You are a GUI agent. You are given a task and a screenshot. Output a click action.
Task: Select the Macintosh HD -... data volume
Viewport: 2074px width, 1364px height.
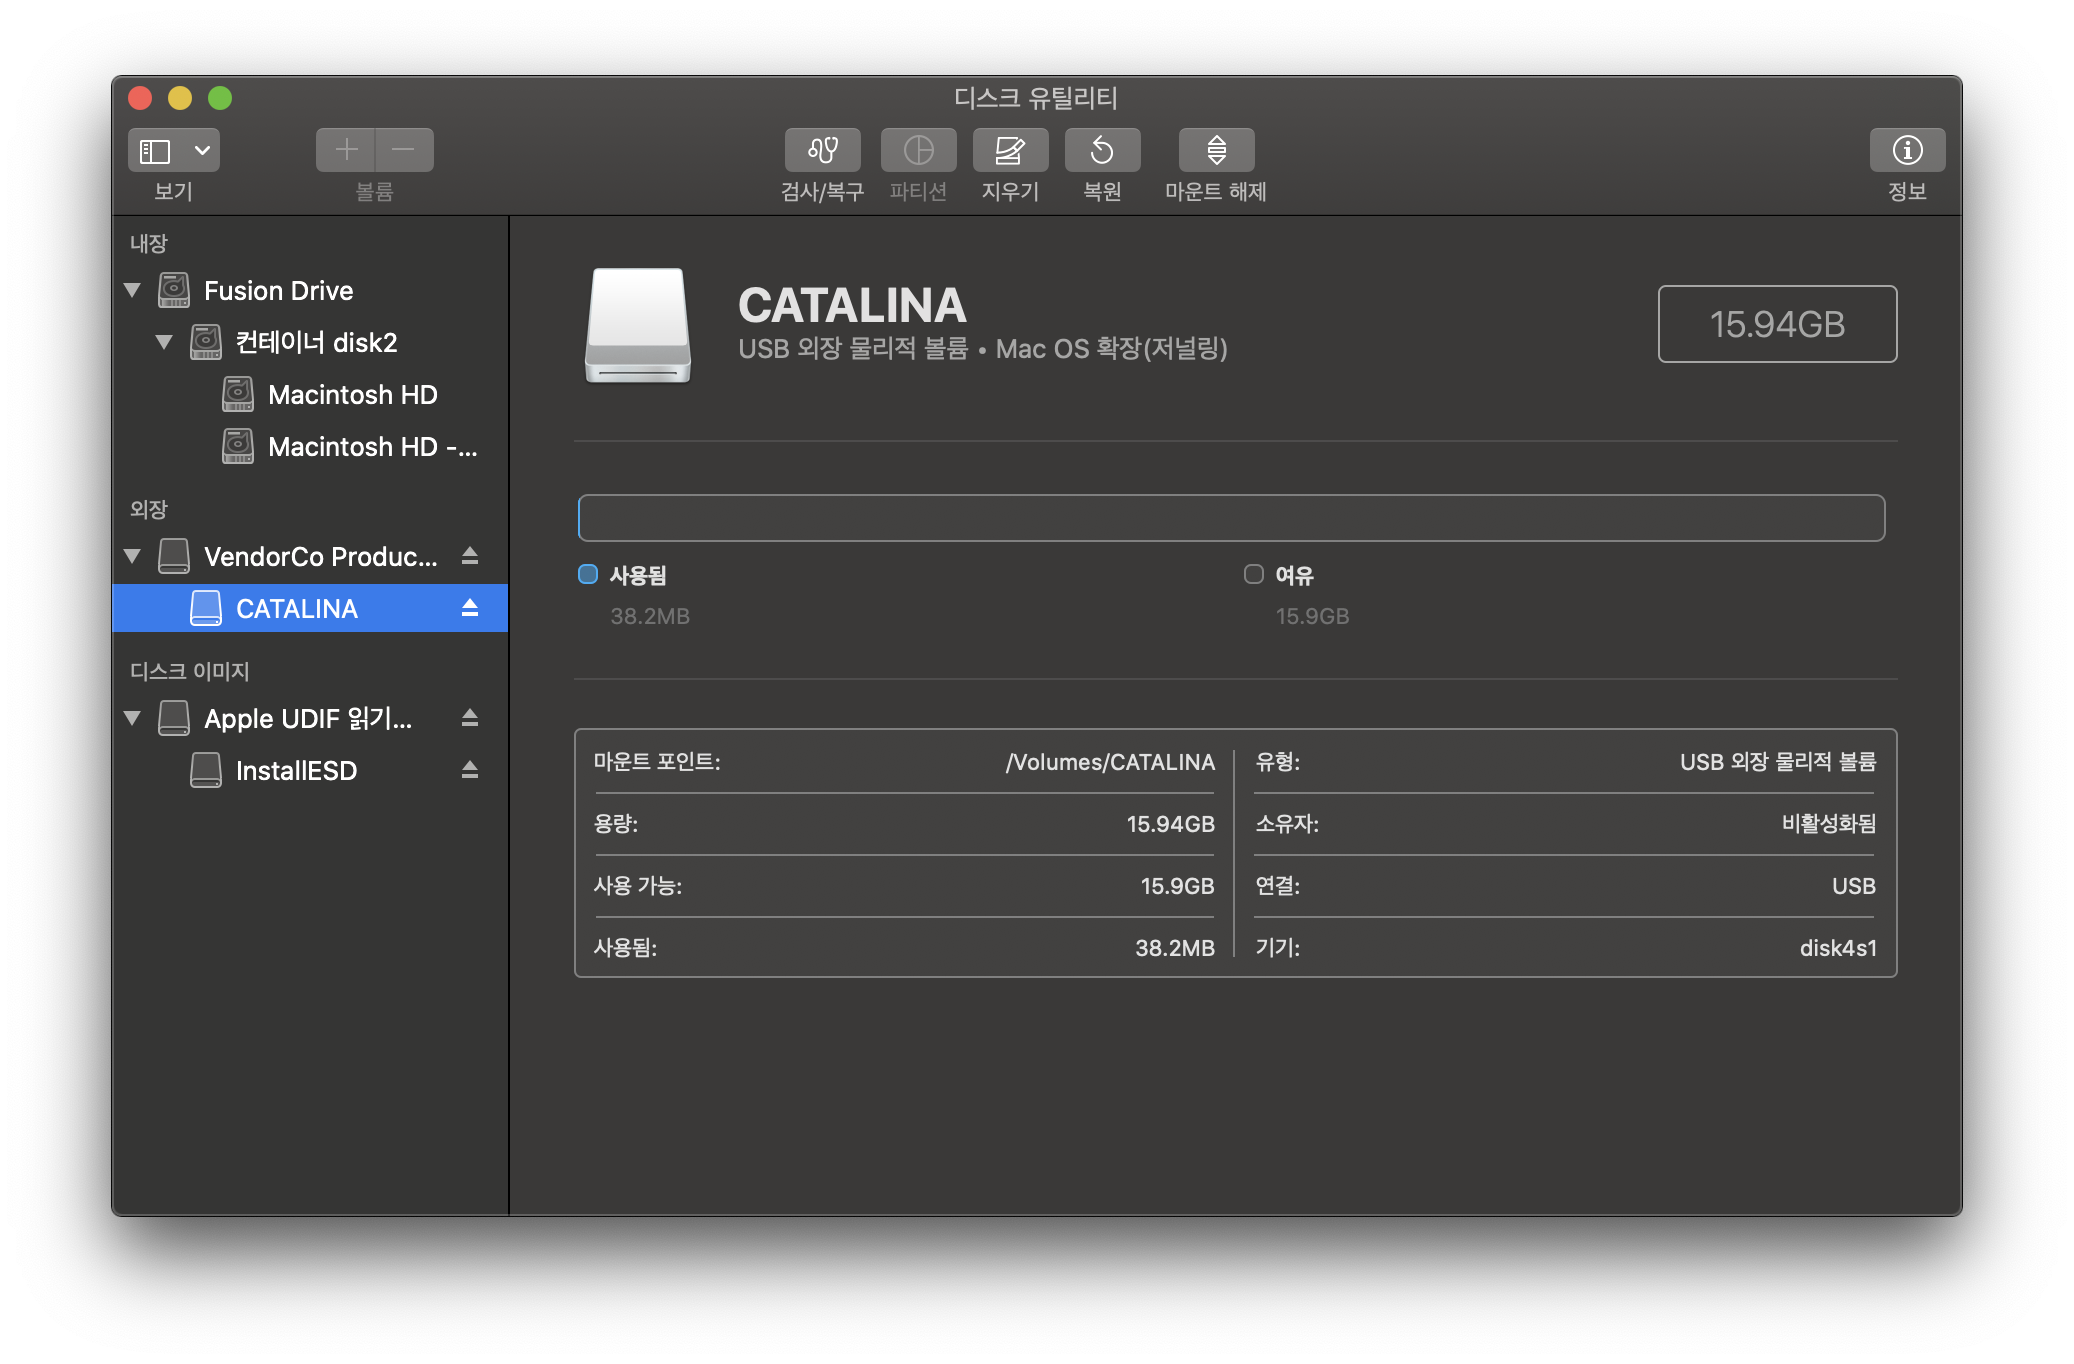pyautogui.click(x=310, y=446)
